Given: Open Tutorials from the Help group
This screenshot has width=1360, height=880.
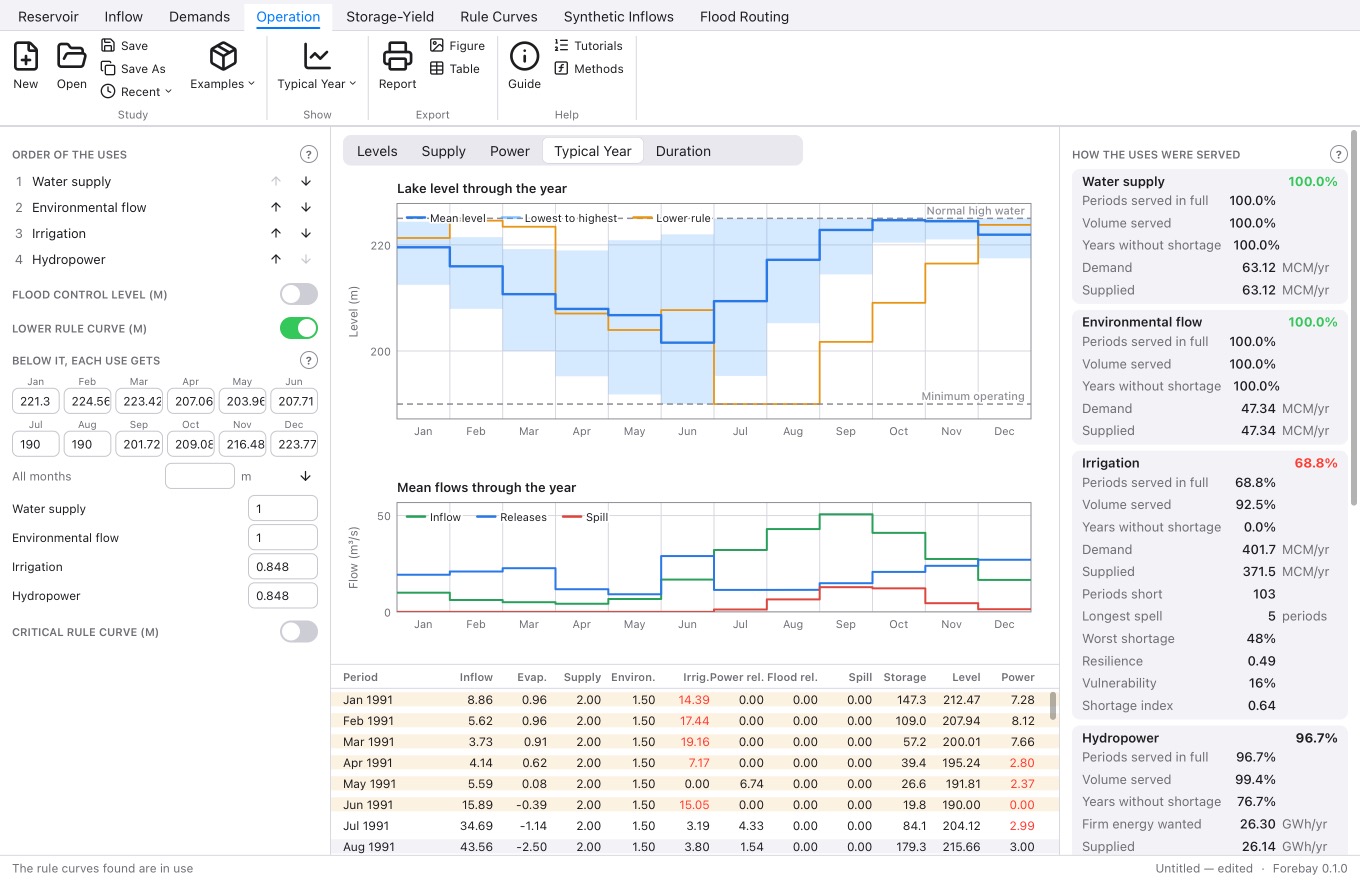Looking at the screenshot, I should (x=589, y=46).
